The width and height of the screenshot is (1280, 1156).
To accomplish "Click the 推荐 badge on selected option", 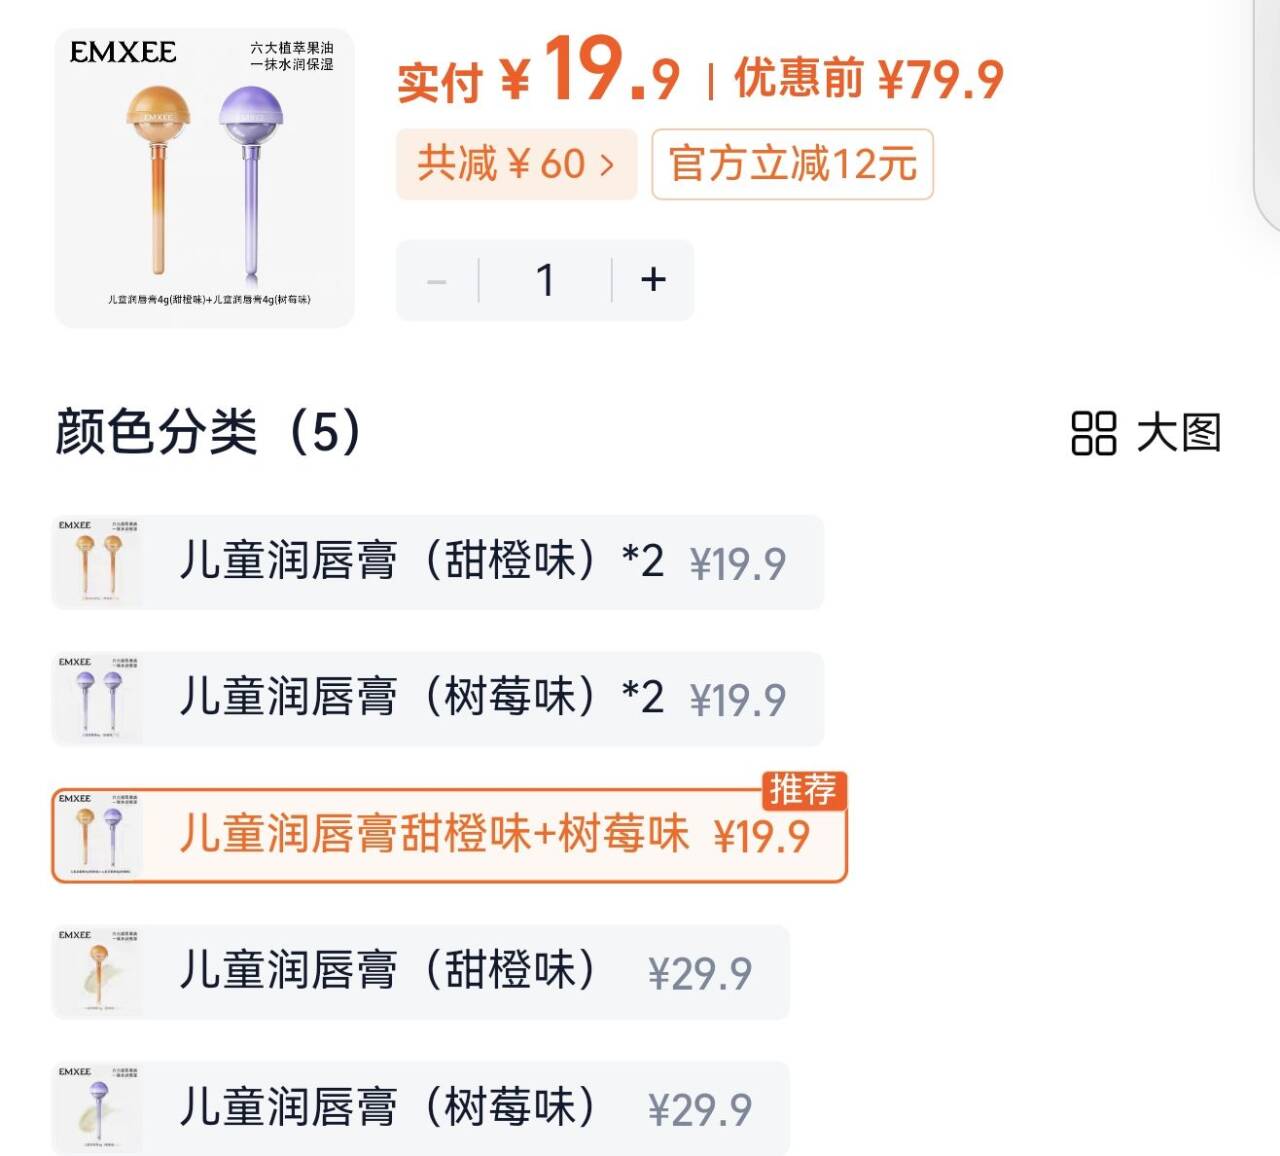I will (x=803, y=790).
